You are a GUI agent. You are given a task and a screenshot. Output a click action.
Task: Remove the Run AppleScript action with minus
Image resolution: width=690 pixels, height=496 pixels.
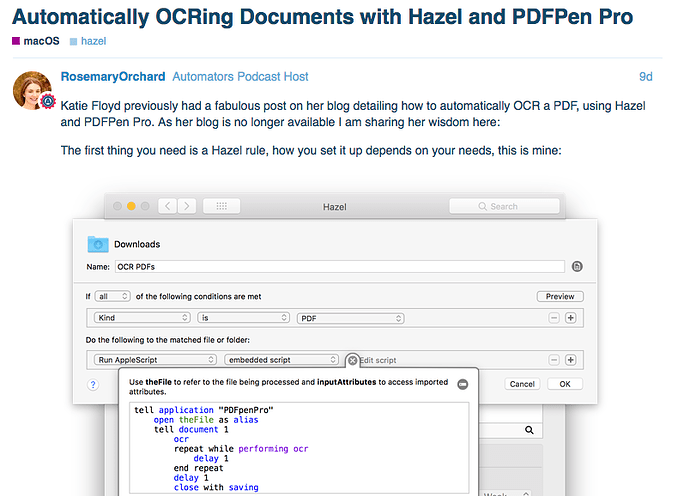pyautogui.click(x=554, y=360)
